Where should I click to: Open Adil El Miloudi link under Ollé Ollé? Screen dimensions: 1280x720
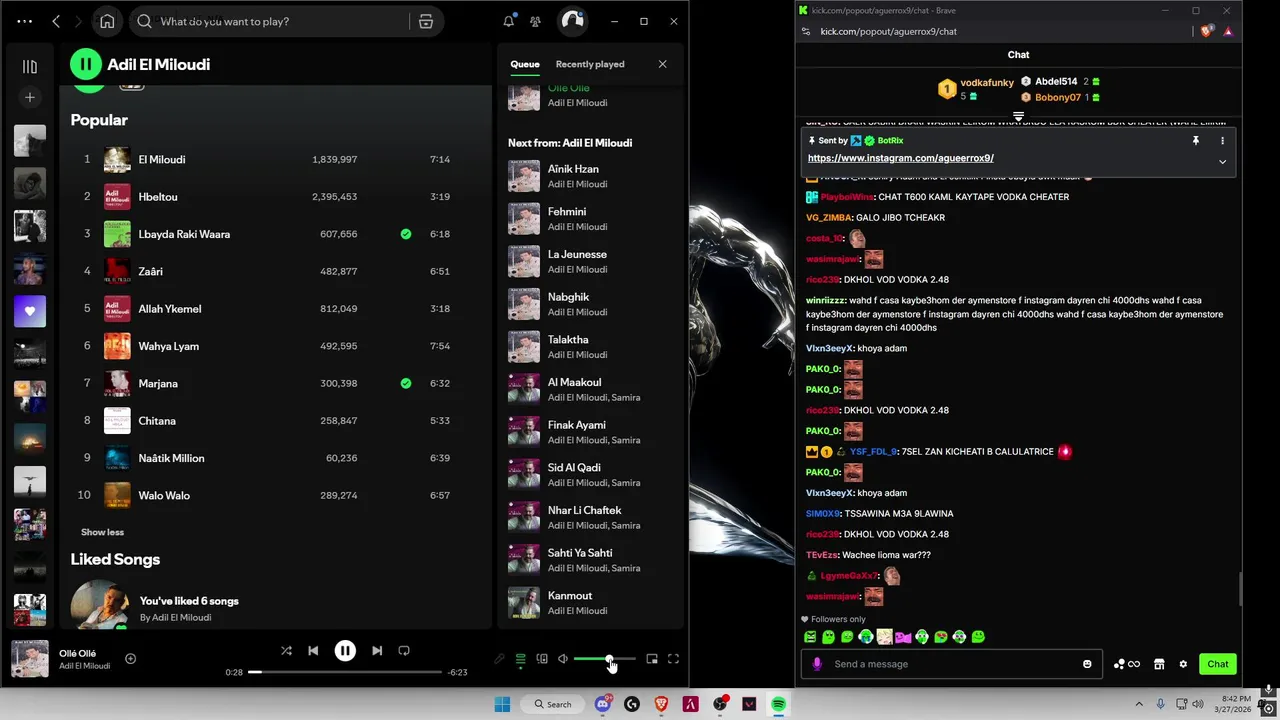pyautogui.click(x=84, y=666)
